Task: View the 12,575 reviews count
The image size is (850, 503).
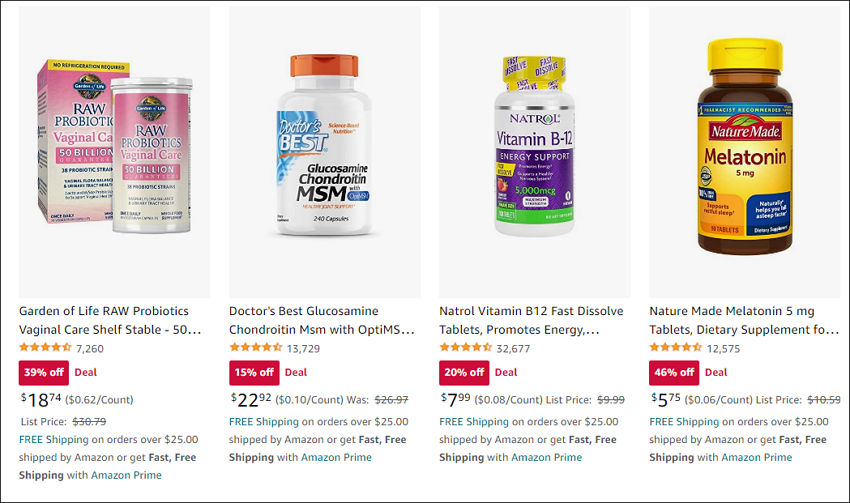Action: point(723,349)
